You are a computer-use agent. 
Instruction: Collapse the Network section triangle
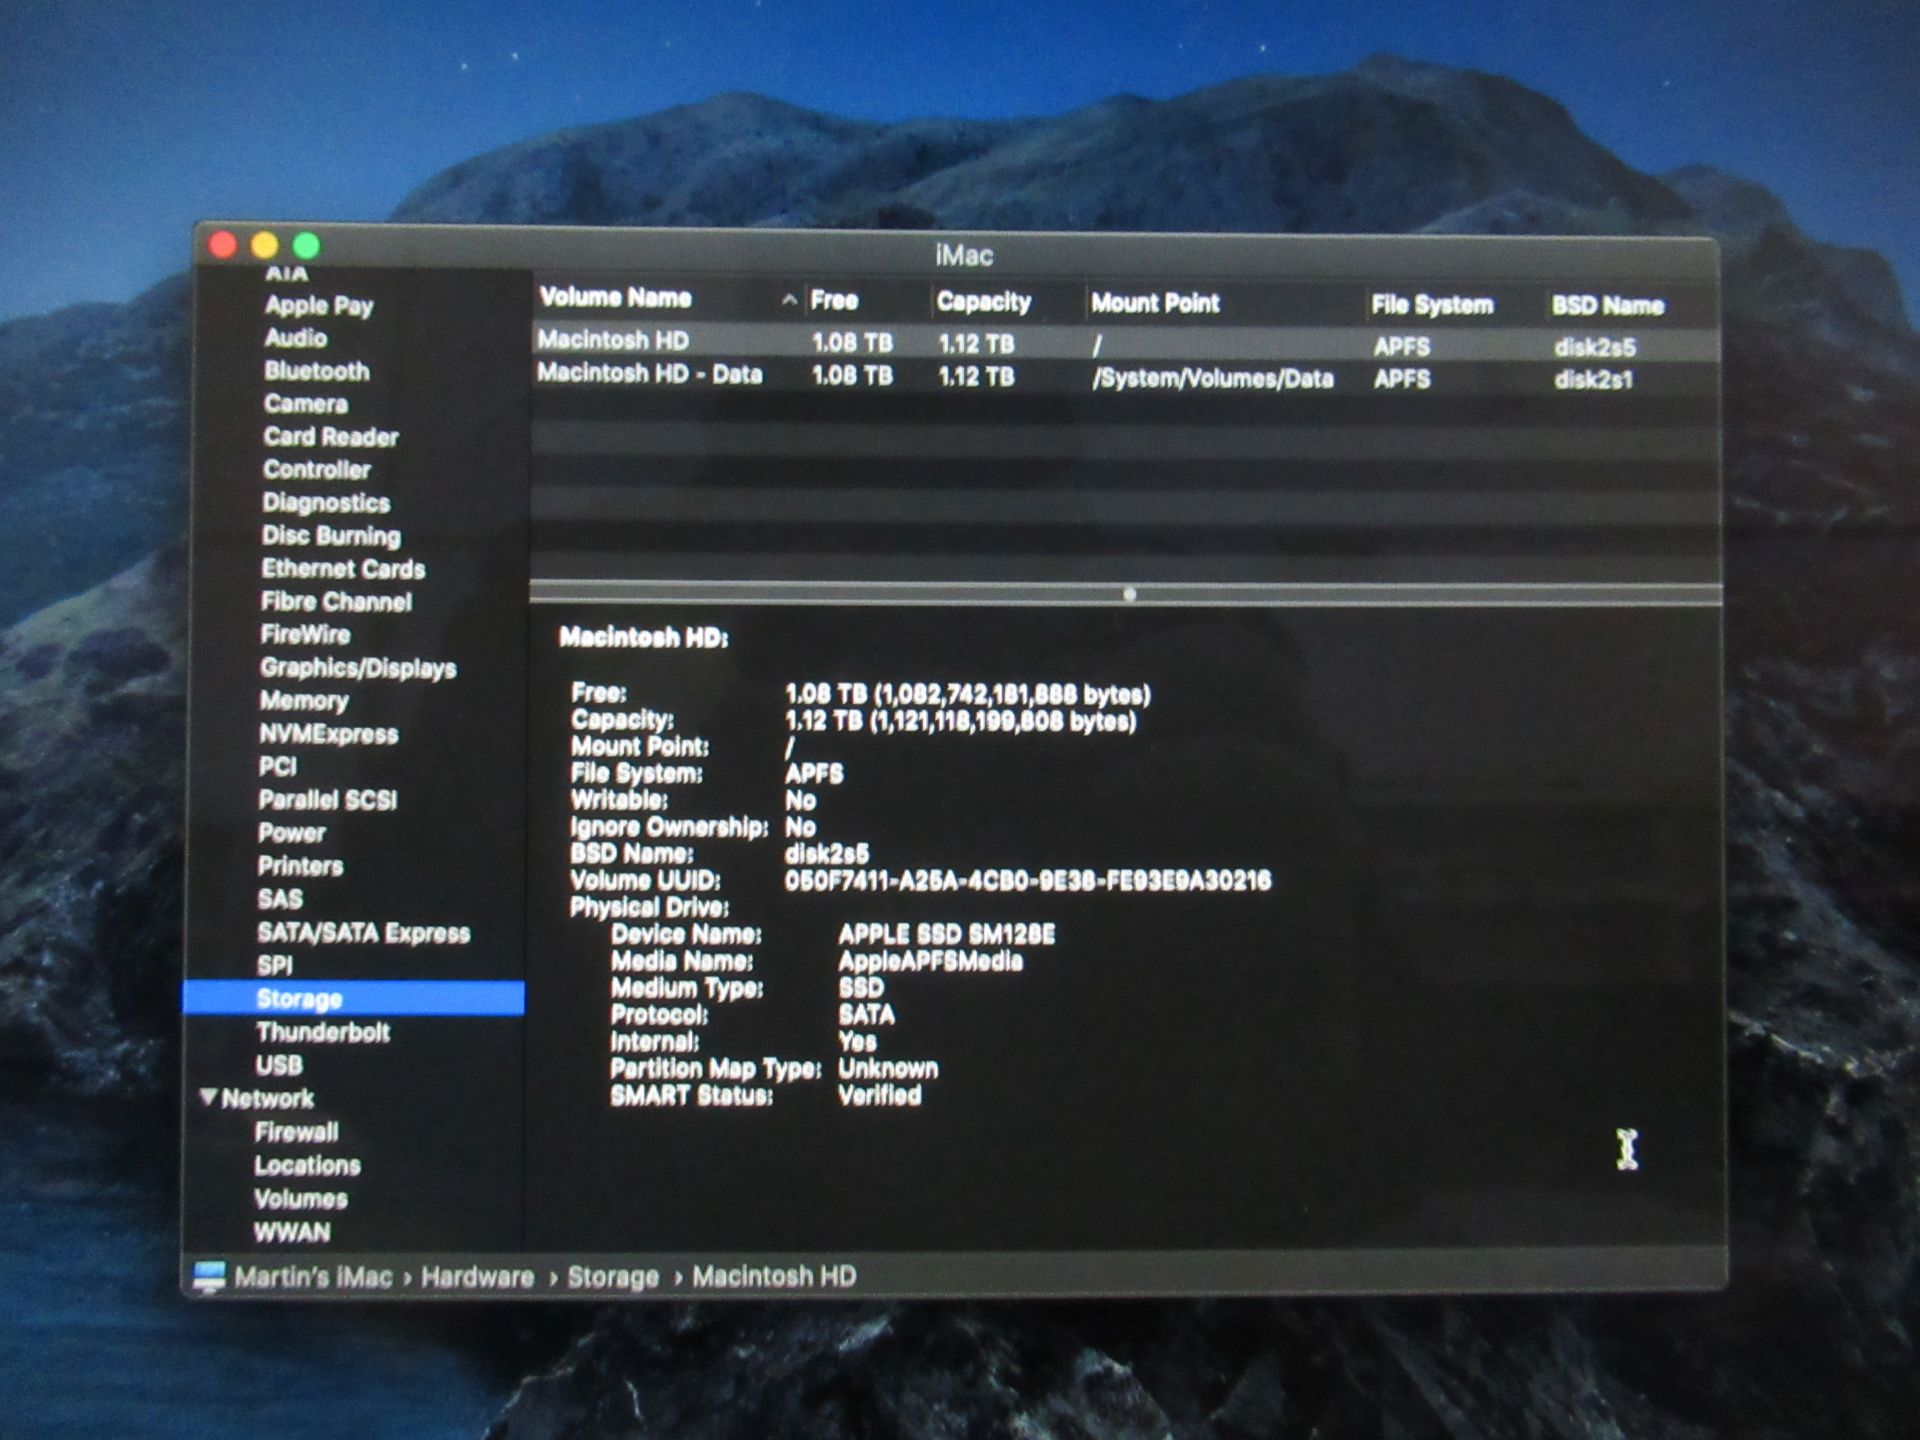(208, 1097)
